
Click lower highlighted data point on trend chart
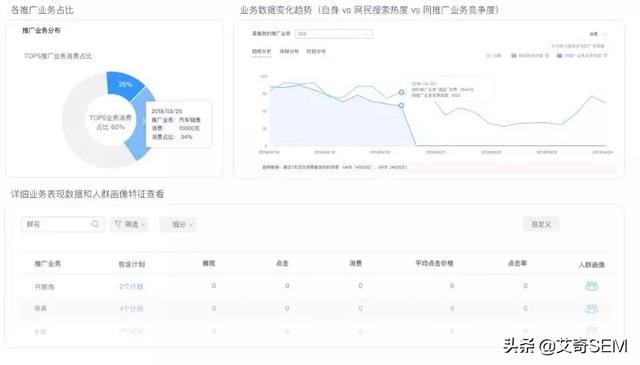tap(401, 105)
